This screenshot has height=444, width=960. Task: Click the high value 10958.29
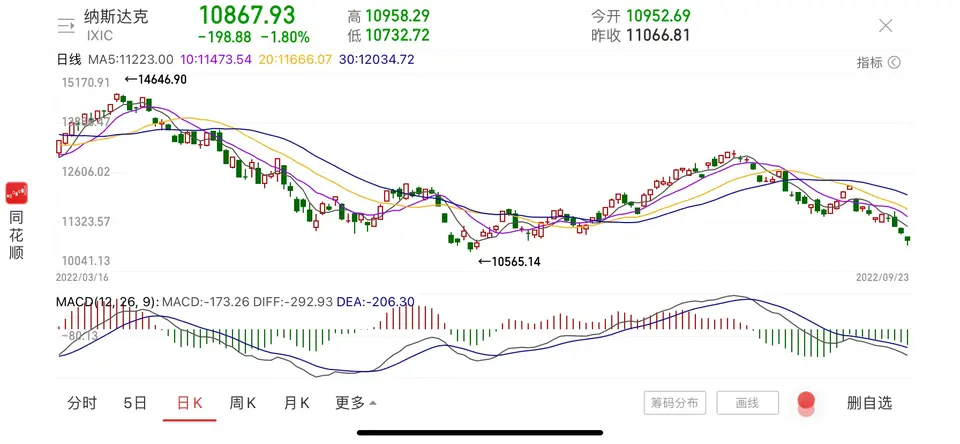point(397,15)
